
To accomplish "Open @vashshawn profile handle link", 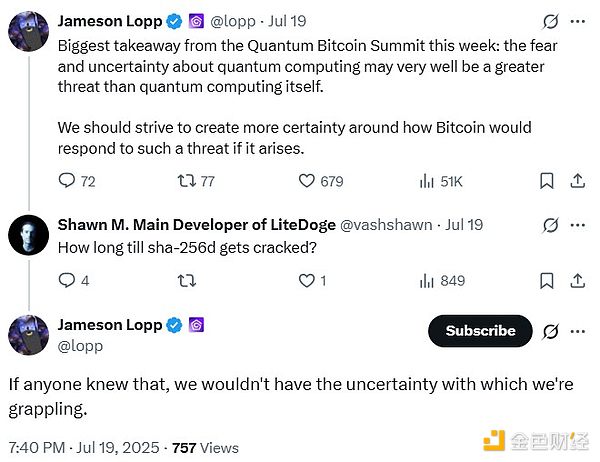I will coord(390,225).
